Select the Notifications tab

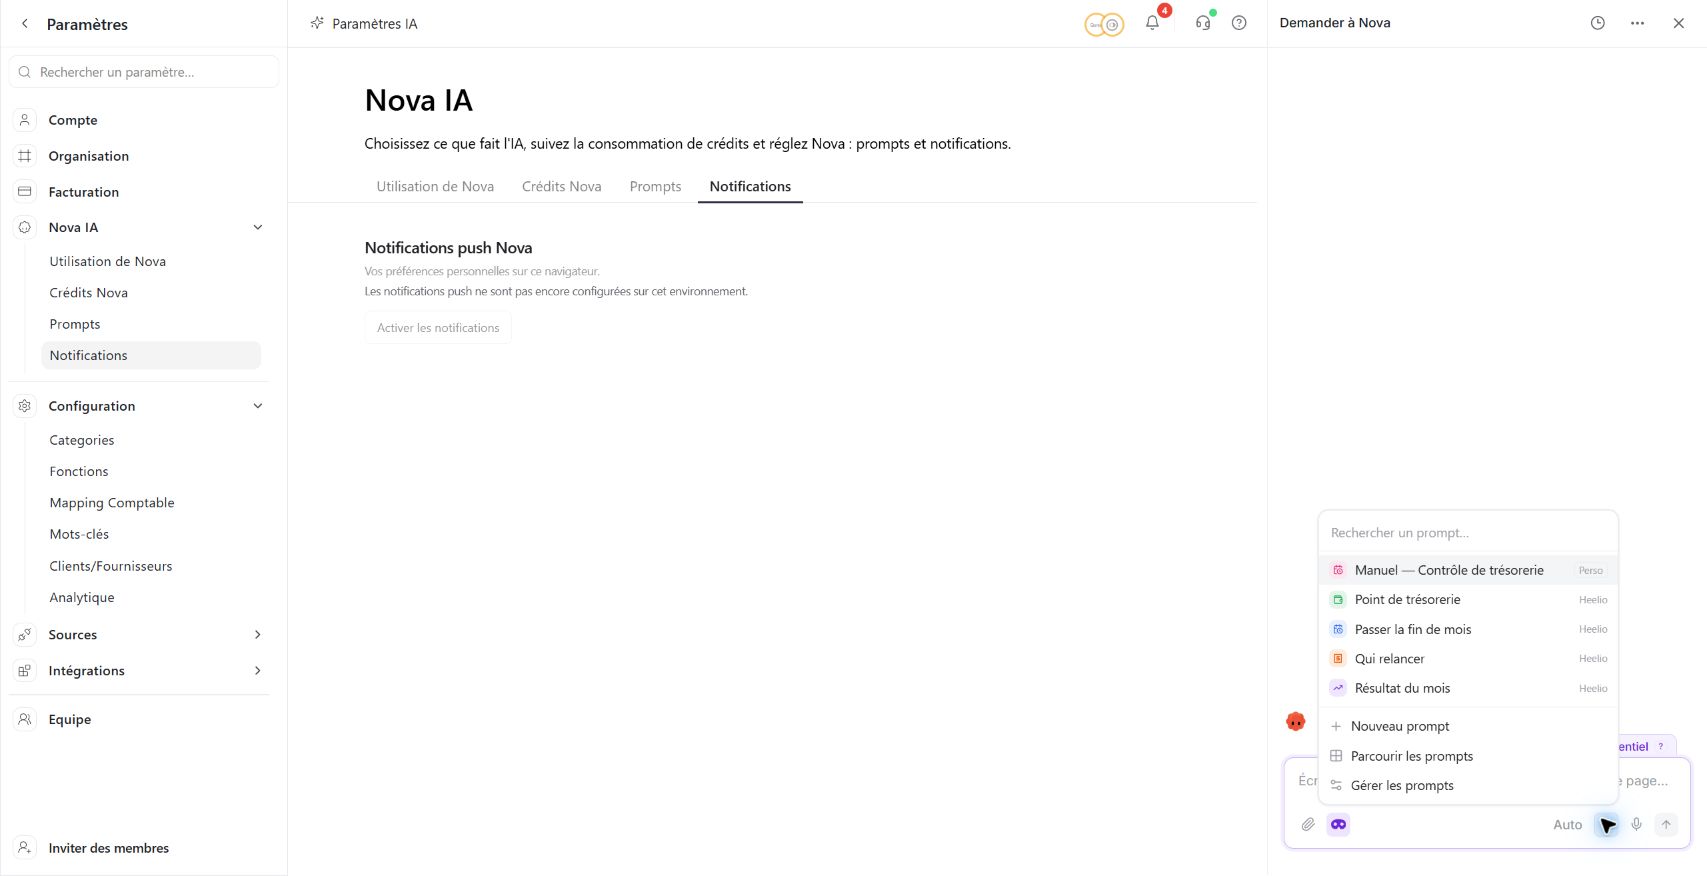click(750, 186)
